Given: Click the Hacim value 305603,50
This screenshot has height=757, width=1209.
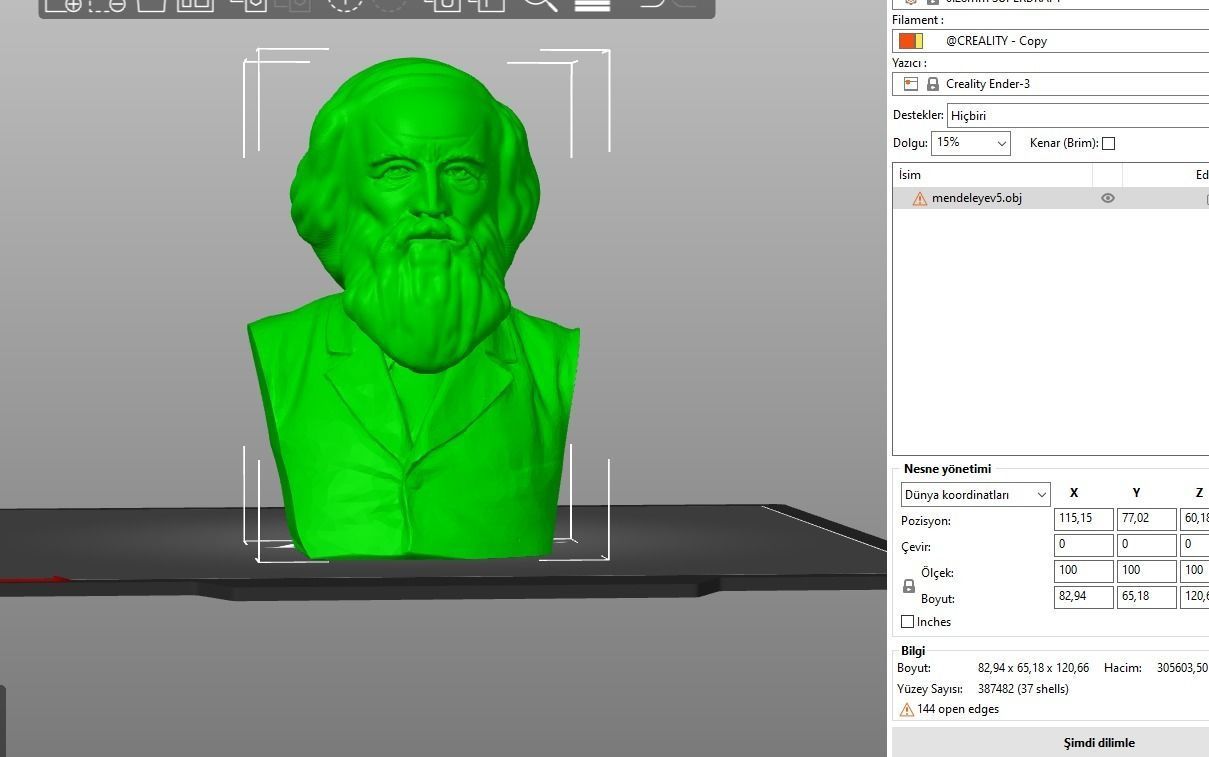Looking at the screenshot, I should [x=1182, y=668].
